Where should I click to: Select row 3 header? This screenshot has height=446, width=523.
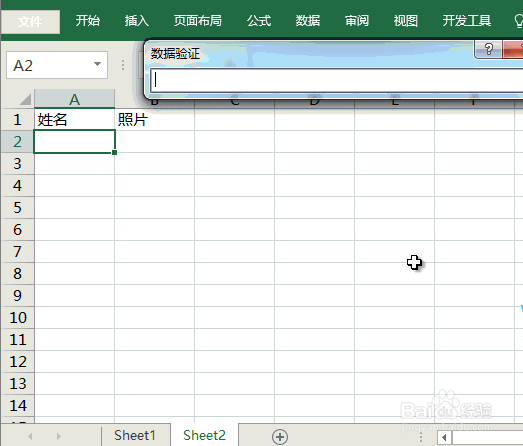[x=17, y=164]
